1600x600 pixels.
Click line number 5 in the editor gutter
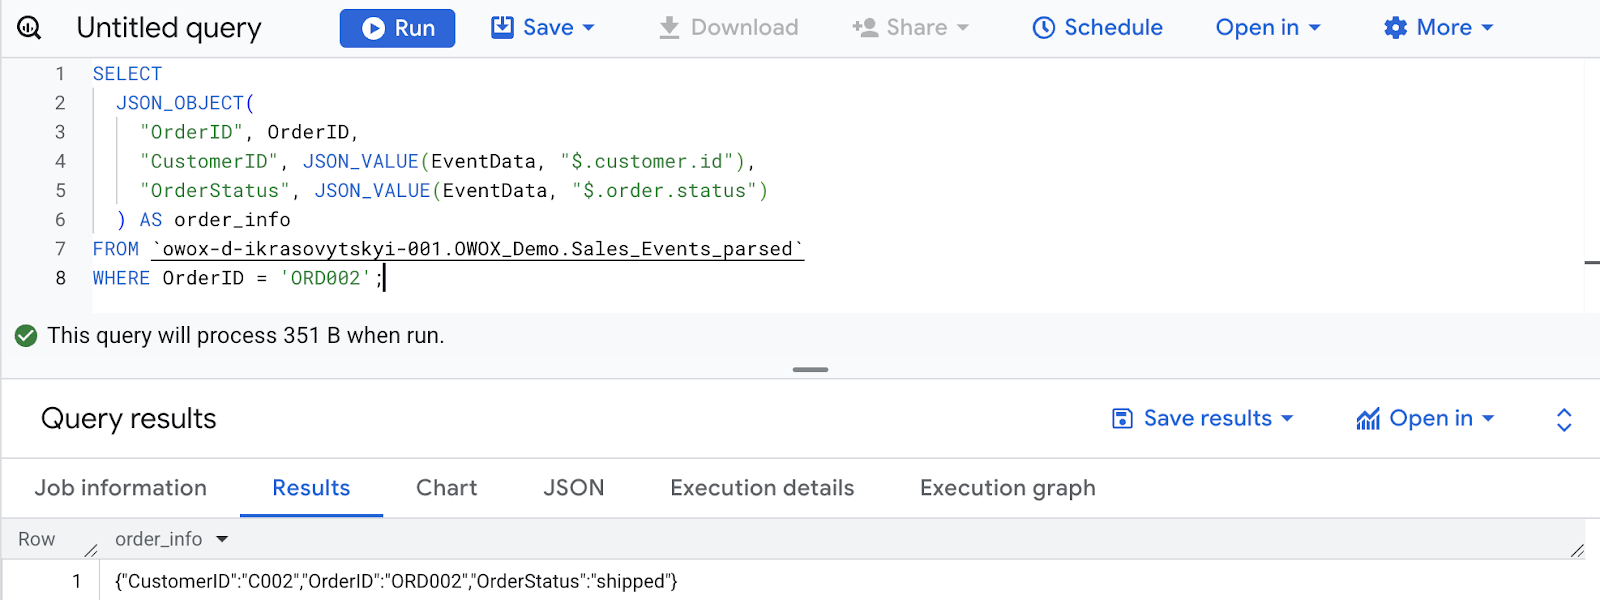coord(60,191)
